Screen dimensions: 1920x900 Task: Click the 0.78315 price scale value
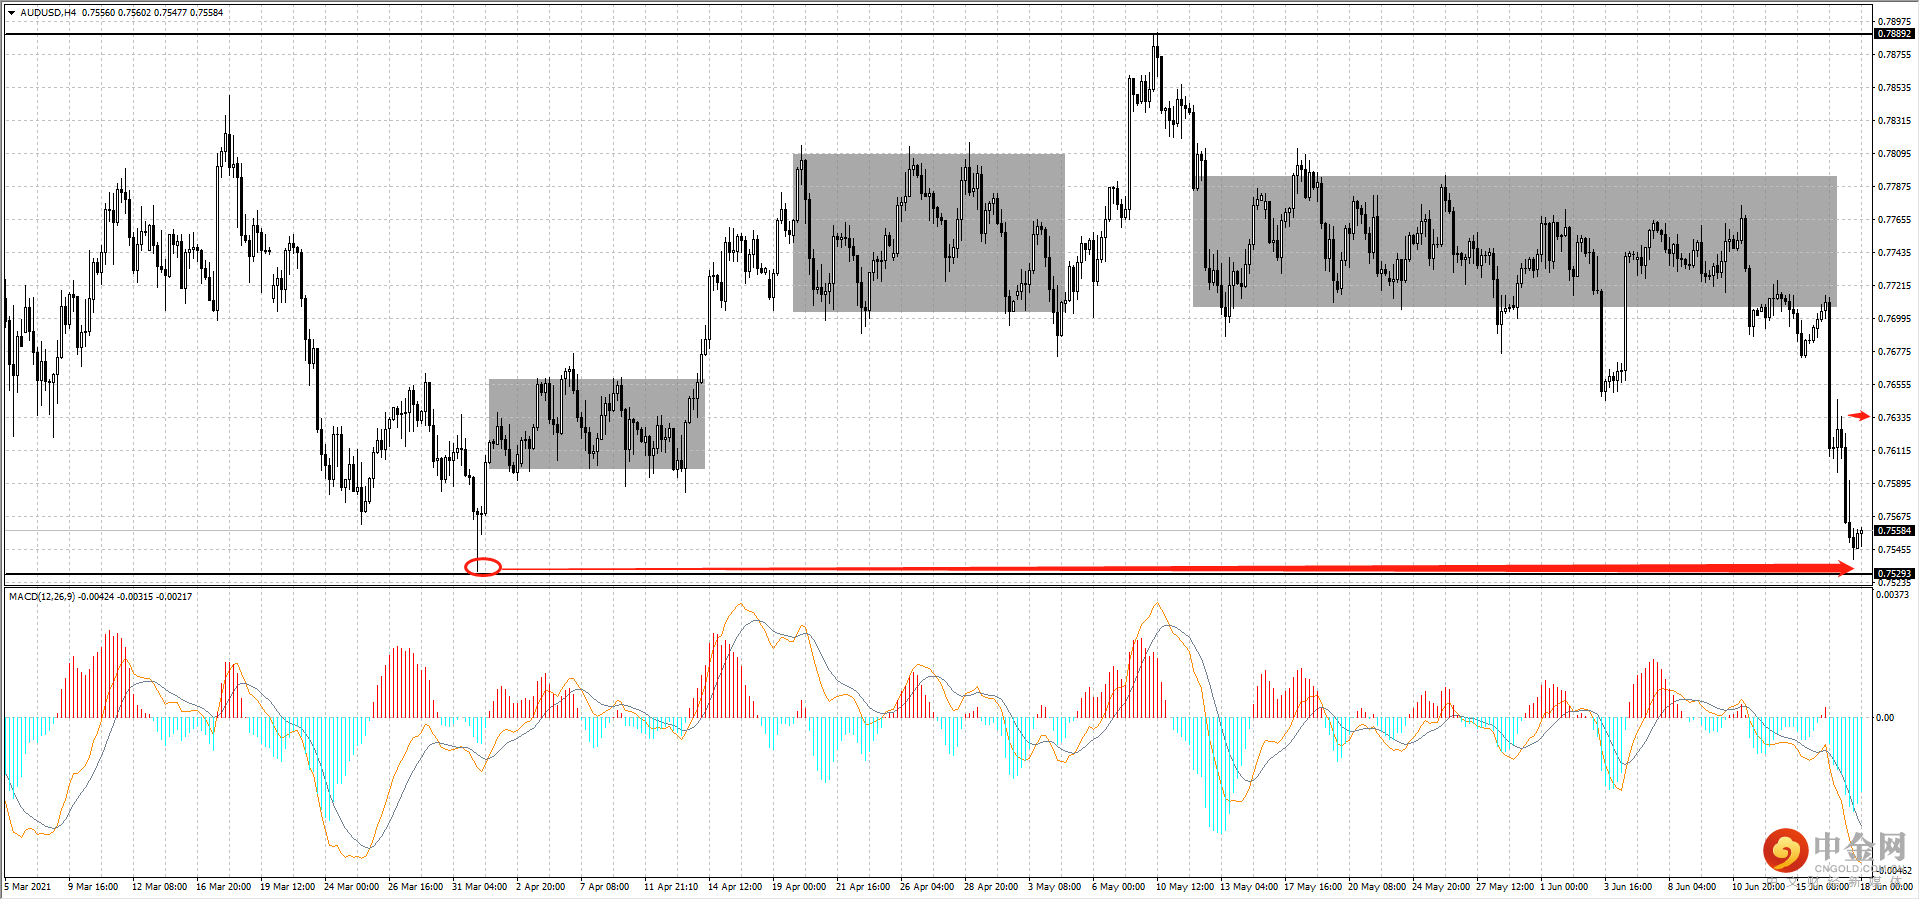(x=1894, y=121)
